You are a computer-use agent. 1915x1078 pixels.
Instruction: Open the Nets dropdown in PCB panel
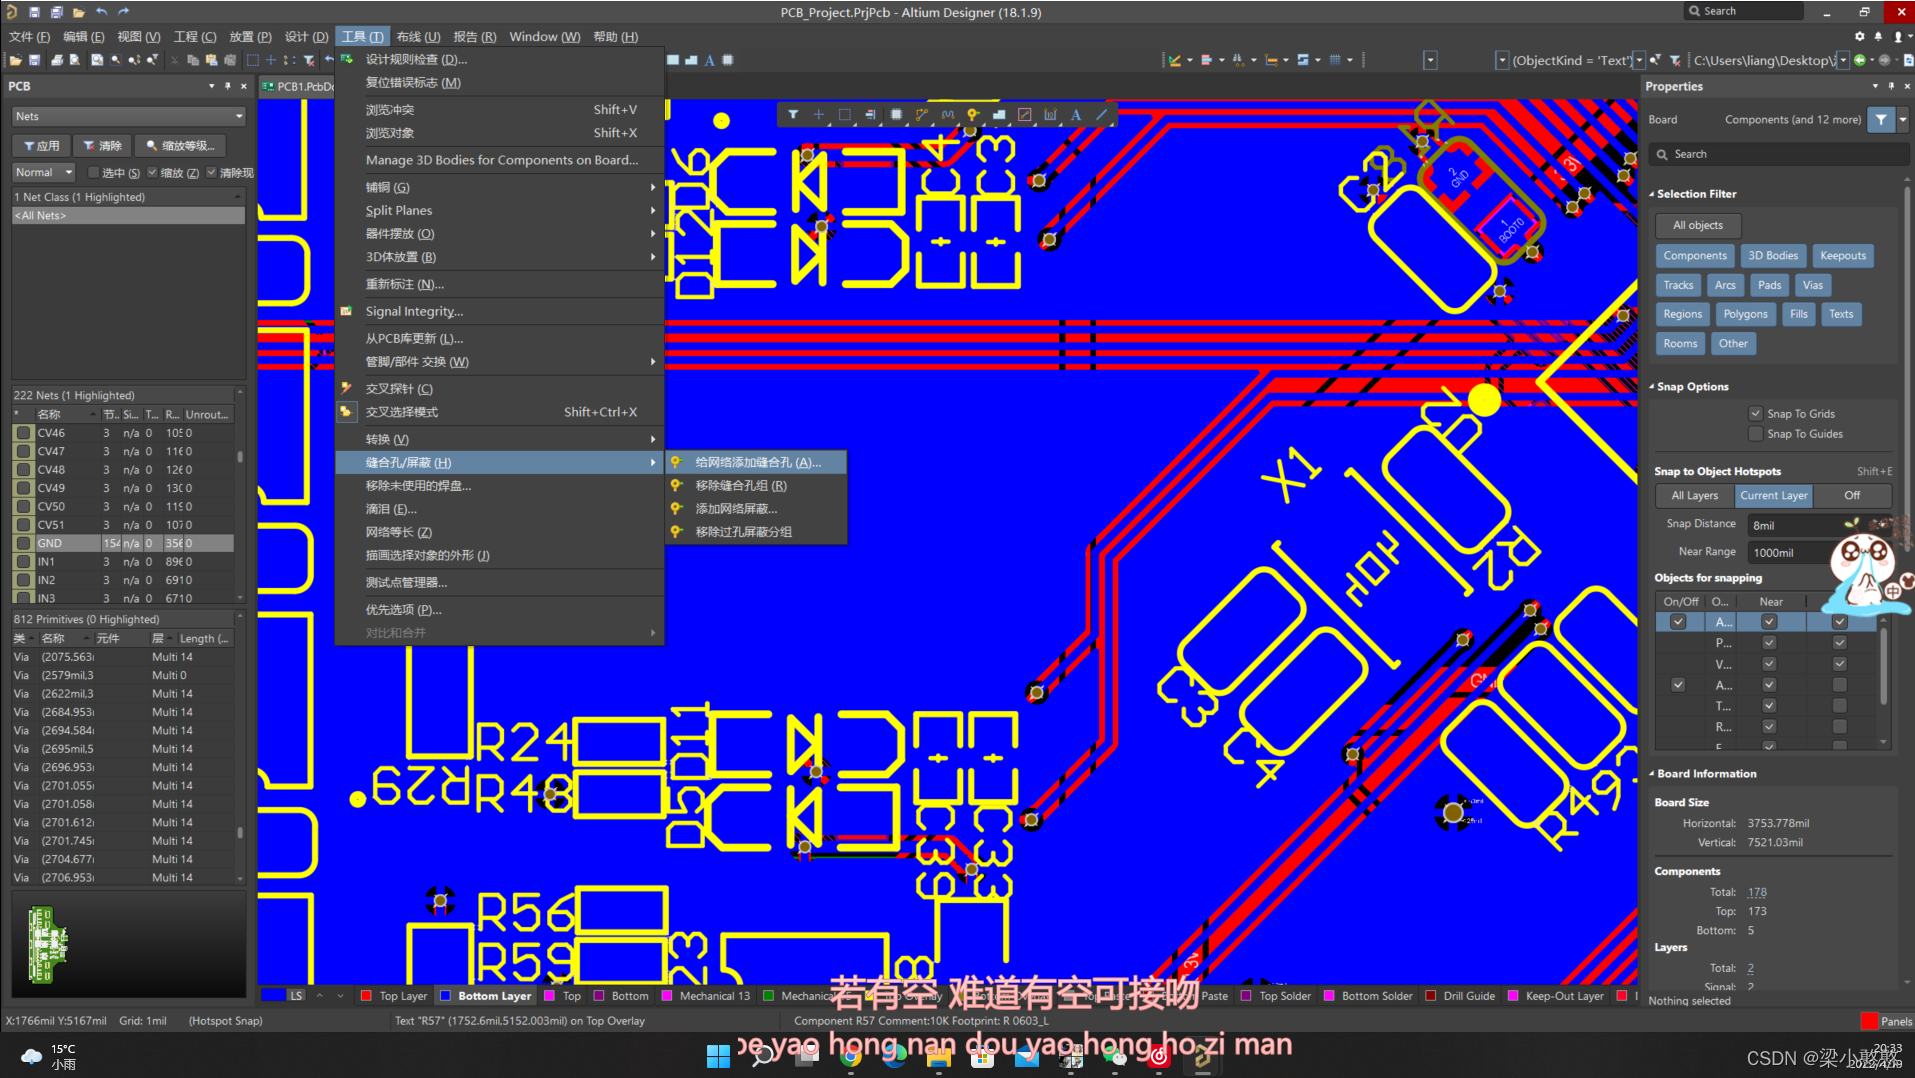pyautogui.click(x=128, y=117)
